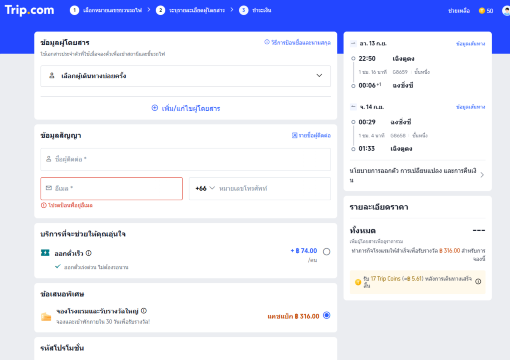Click the orange hotel offer icon
This screenshot has height=360, width=510.
click(x=46, y=316)
